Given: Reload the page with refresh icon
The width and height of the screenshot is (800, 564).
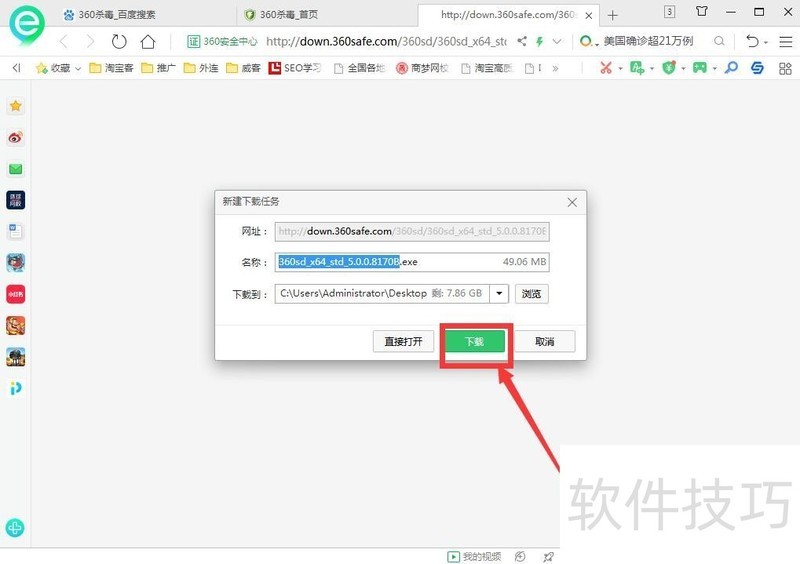Looking at the screenshot, I should 119,41.
